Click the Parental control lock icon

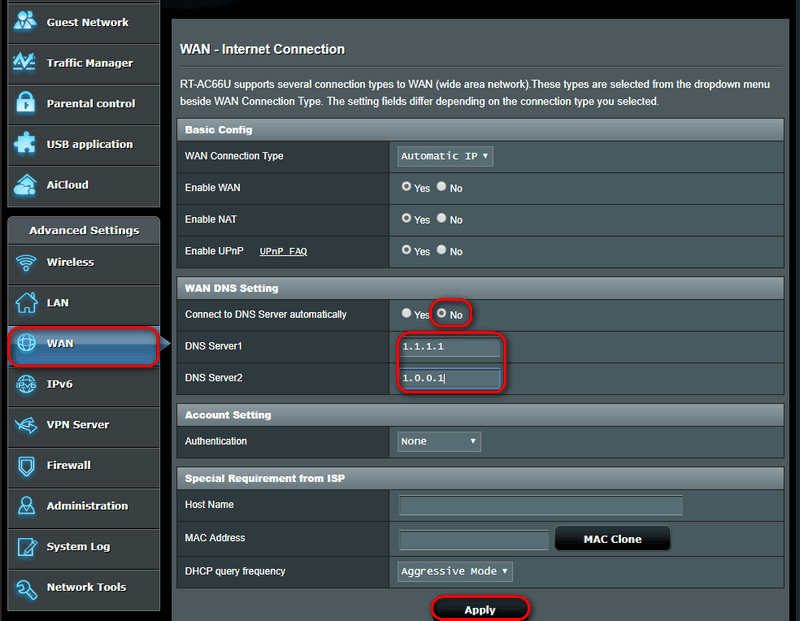[25, 103]
